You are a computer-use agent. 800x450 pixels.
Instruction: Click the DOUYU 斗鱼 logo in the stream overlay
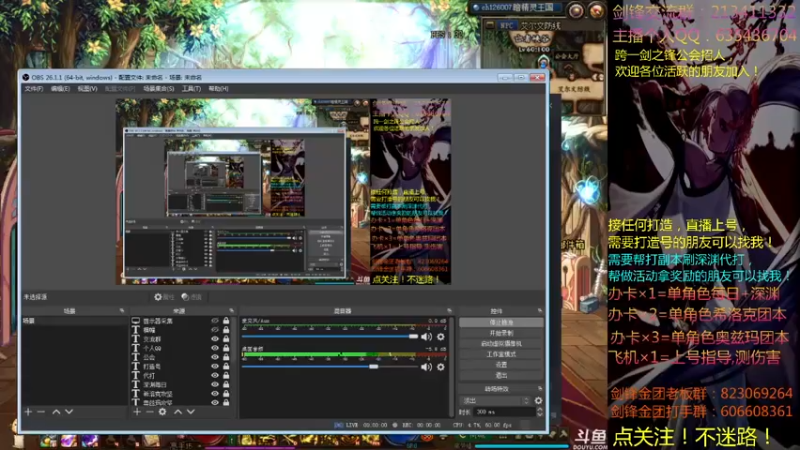pos(590,439)
